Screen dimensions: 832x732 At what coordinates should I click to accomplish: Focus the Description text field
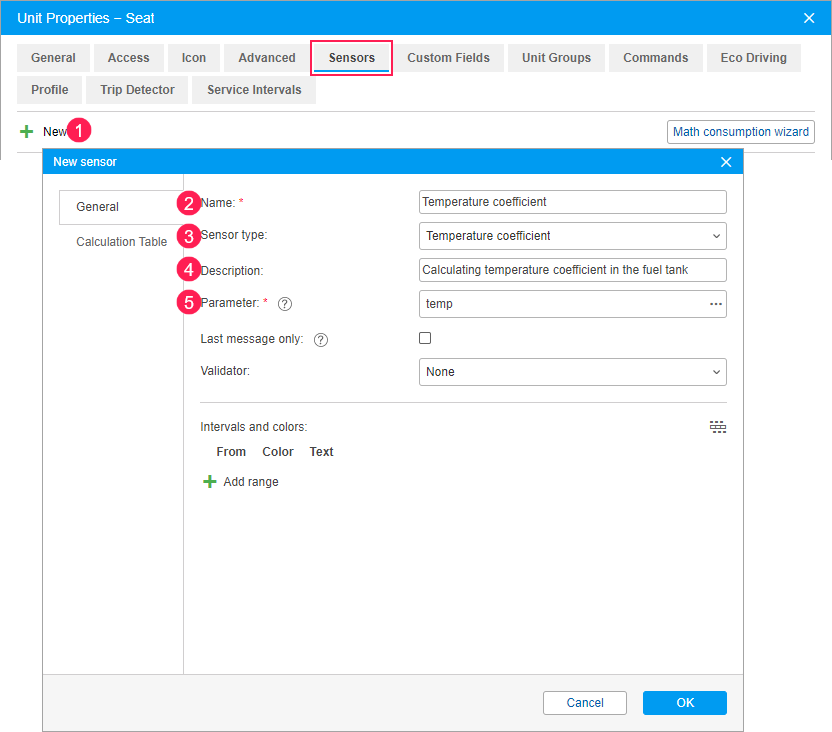[x=572, y=270]
